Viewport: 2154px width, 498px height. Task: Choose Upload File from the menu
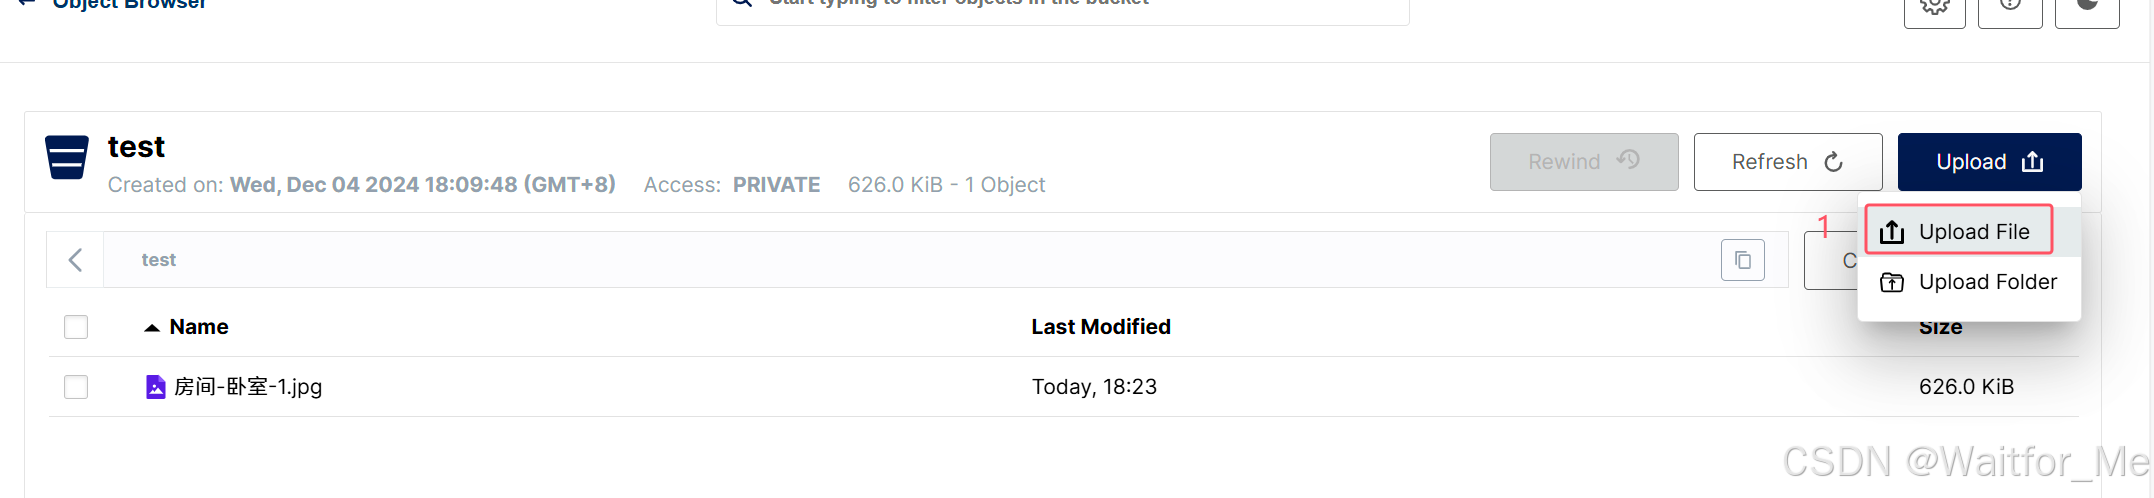click(1958, 232)
